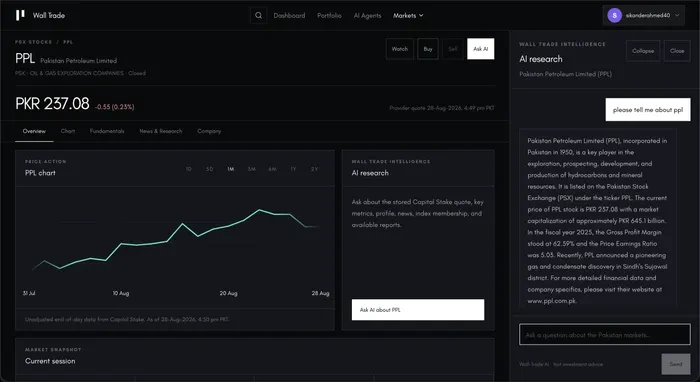Open the Portfolio nav item
Viewport: 700px width, 382px height.
tap(329, 15)
